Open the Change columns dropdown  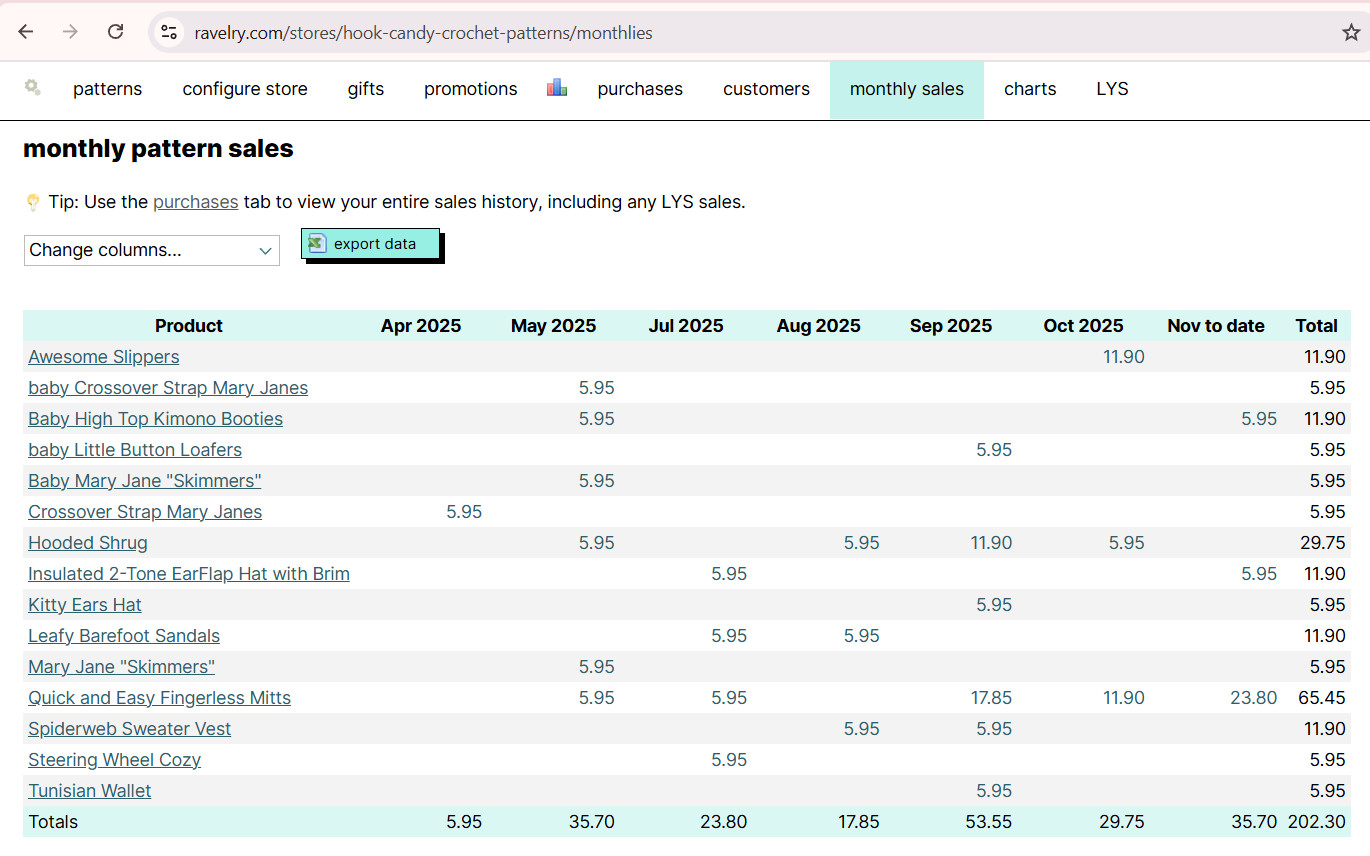[x=152, y=250]
